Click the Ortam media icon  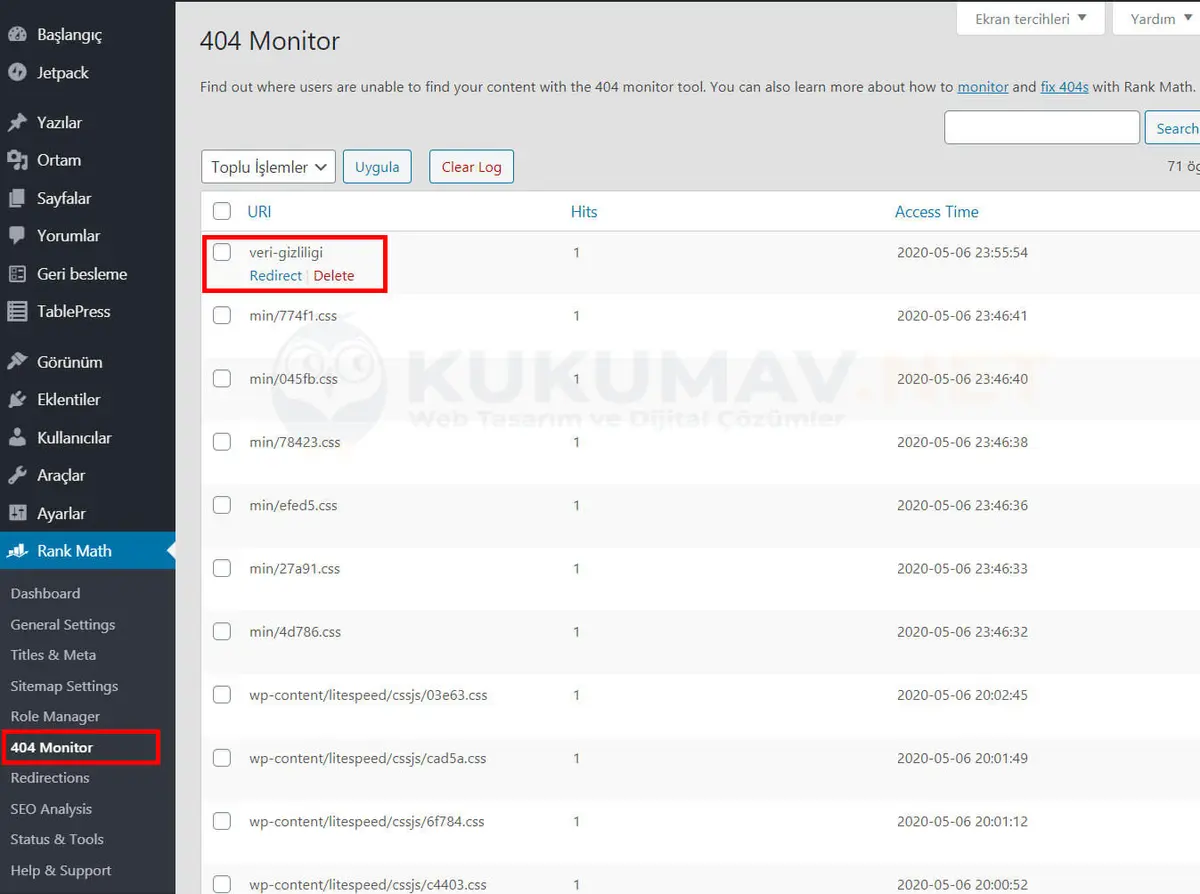click(17, 160)
